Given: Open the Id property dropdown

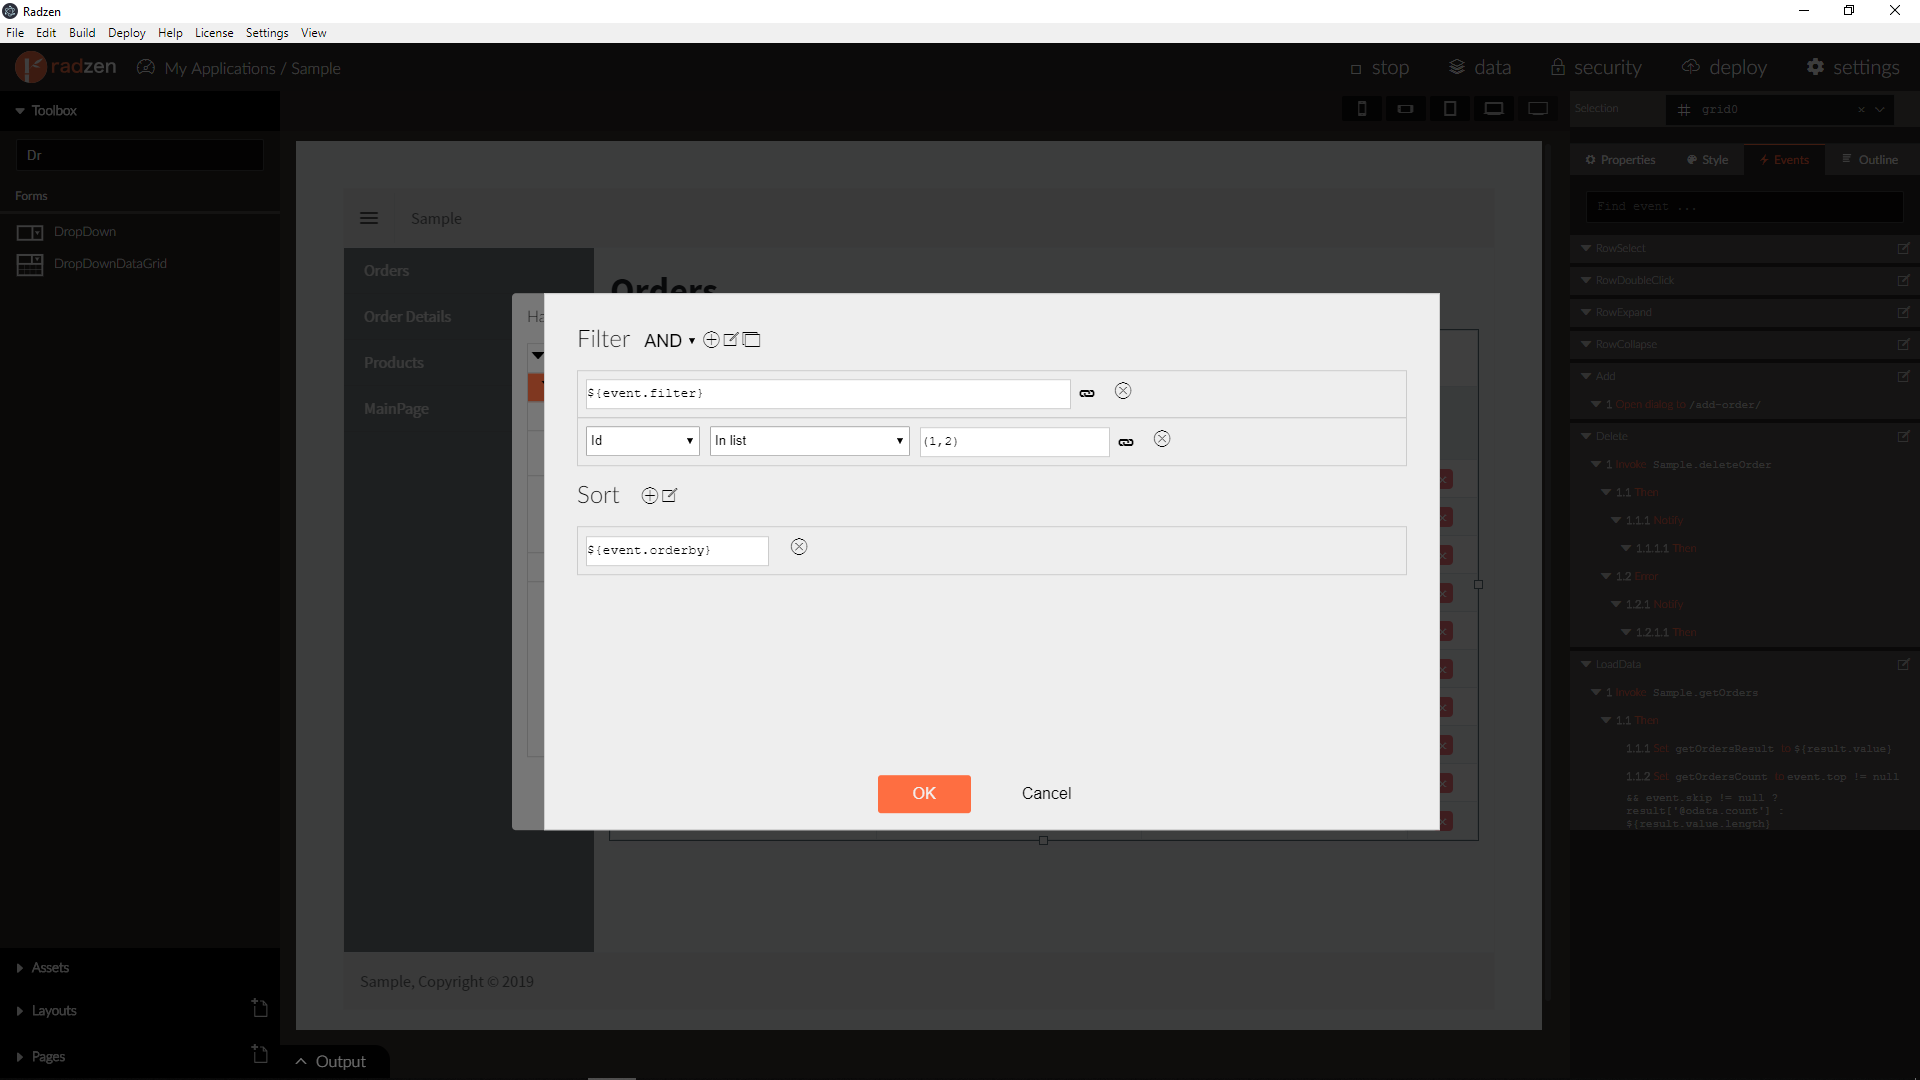Looking at the screenshot, I should point(642,441).
